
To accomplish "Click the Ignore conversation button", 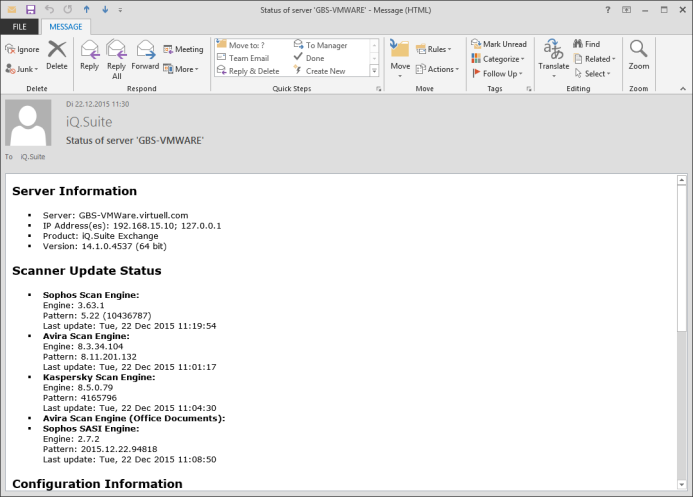I will 22,49.
